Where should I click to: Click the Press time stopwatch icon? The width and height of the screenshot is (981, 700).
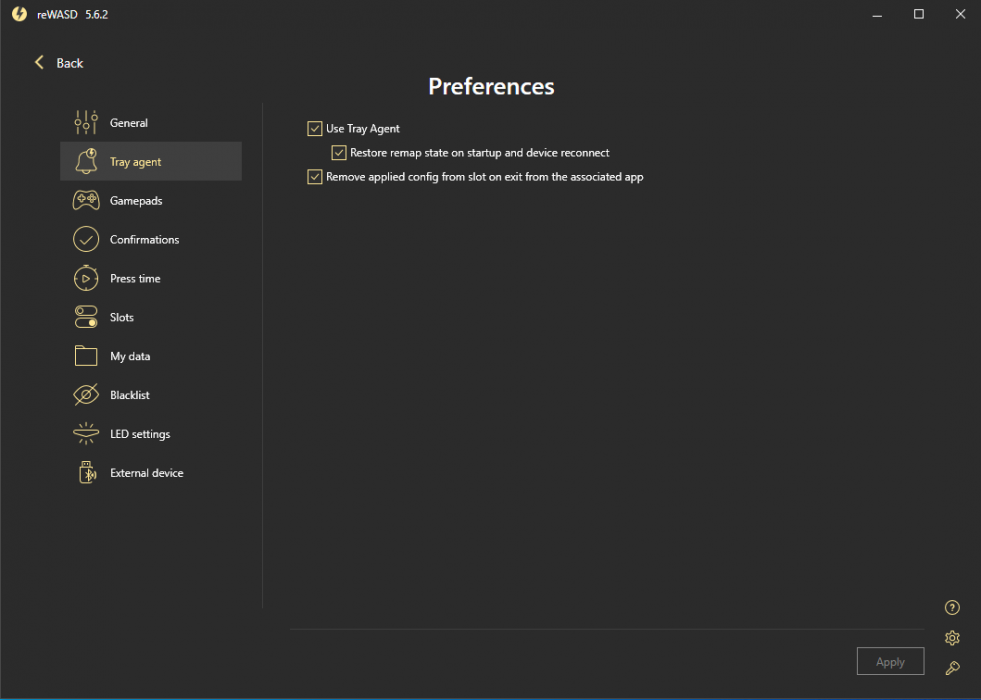(86, 279)
